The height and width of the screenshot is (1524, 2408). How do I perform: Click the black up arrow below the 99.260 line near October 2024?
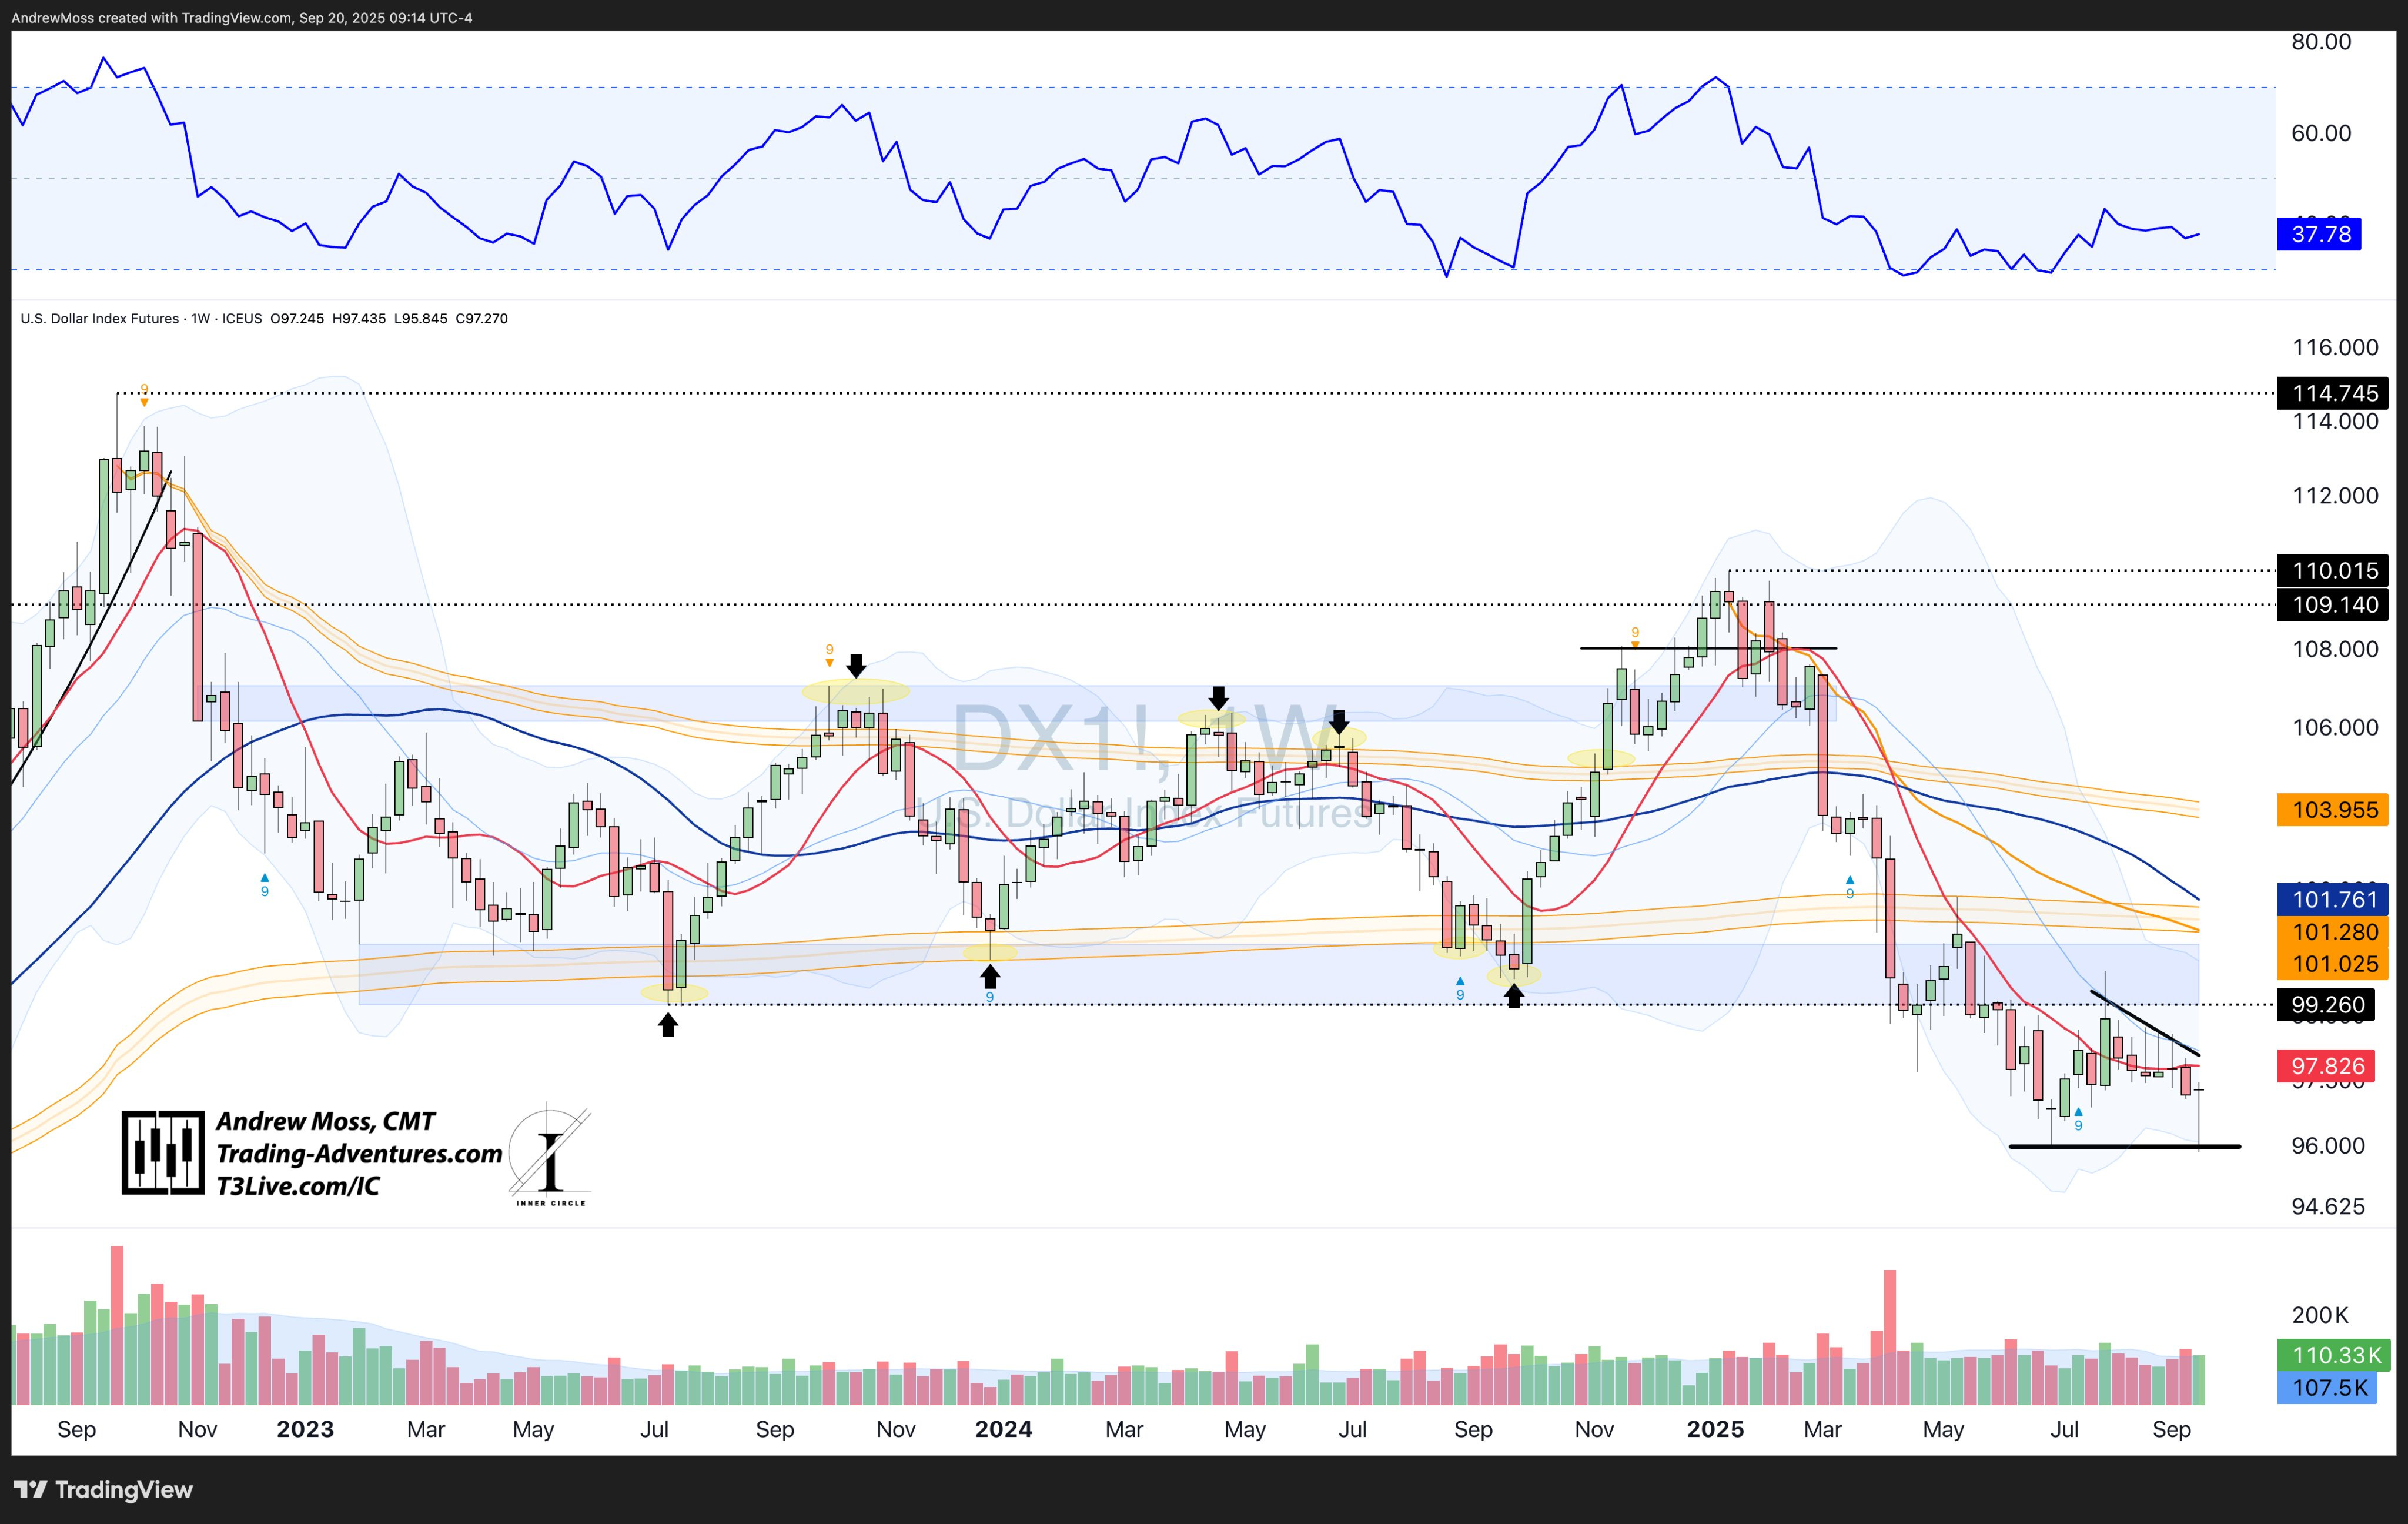(1514, 996)
